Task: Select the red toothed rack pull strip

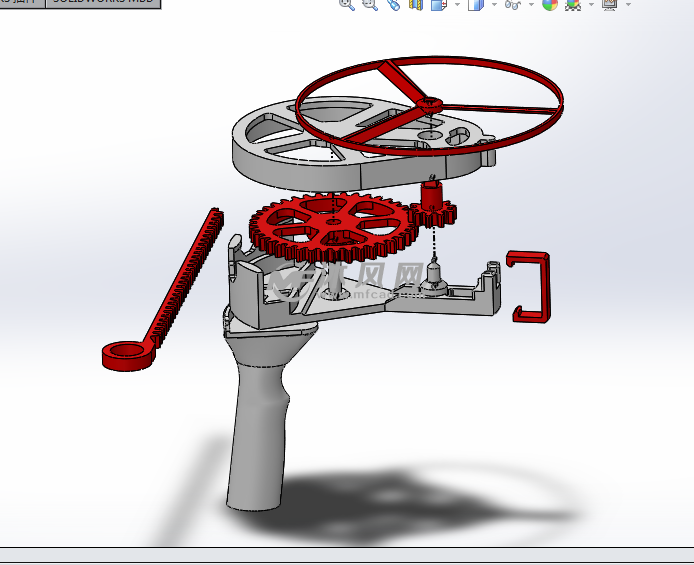Action: click(183, 282)
